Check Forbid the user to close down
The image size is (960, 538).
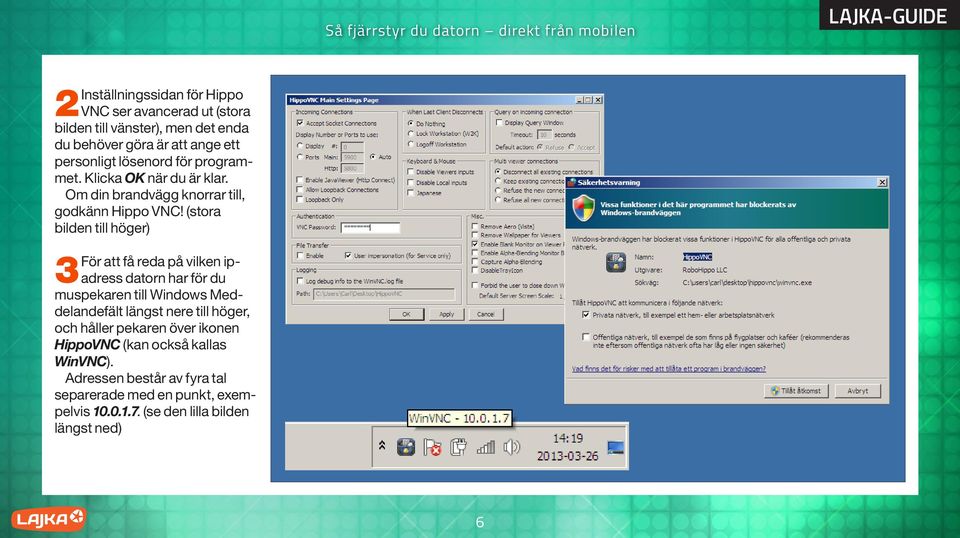click(x=474, y=285)
